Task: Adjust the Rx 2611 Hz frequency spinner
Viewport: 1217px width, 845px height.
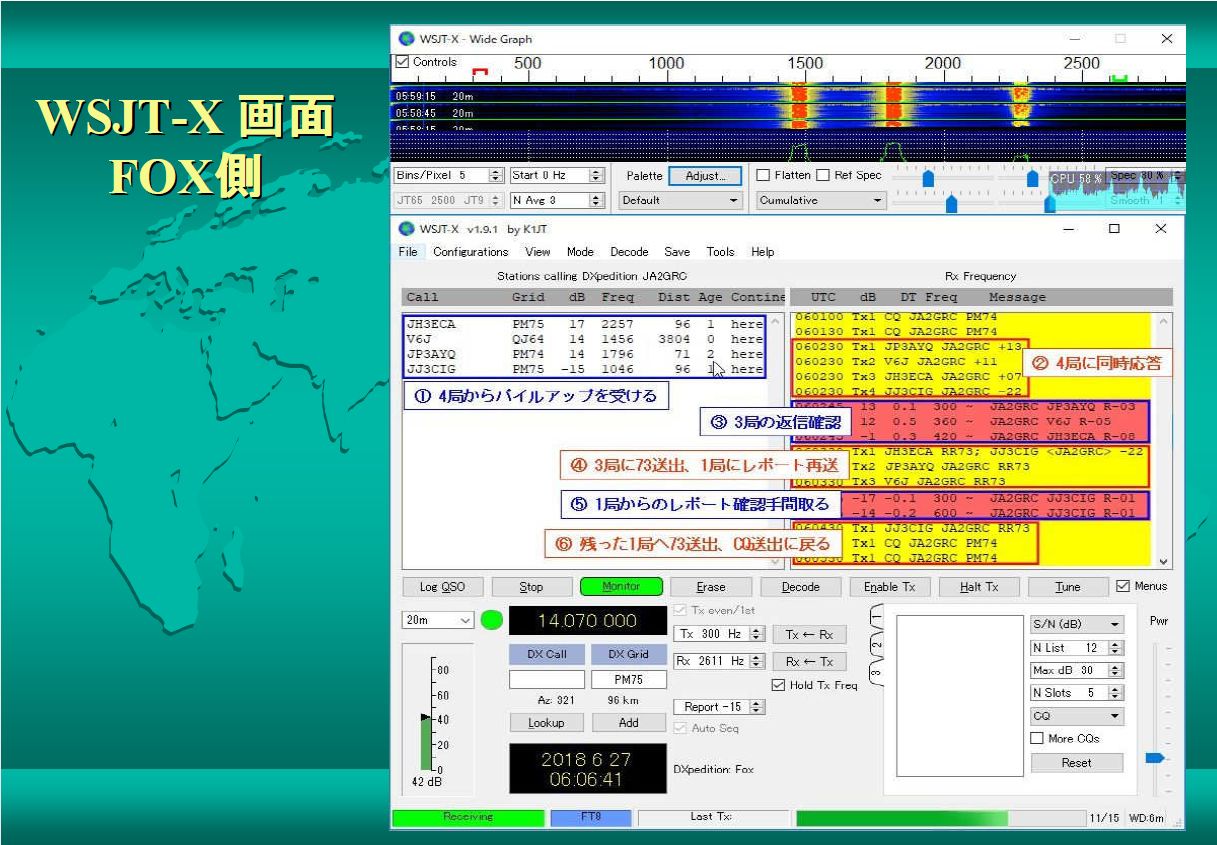Action: point(759,661)
